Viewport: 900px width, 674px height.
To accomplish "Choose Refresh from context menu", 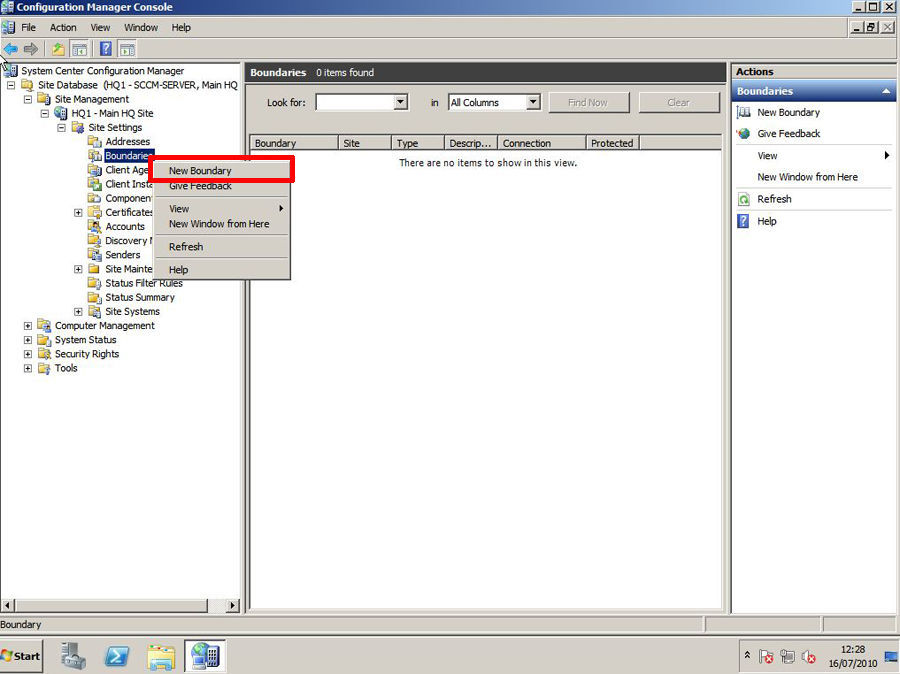I will 221,247.
